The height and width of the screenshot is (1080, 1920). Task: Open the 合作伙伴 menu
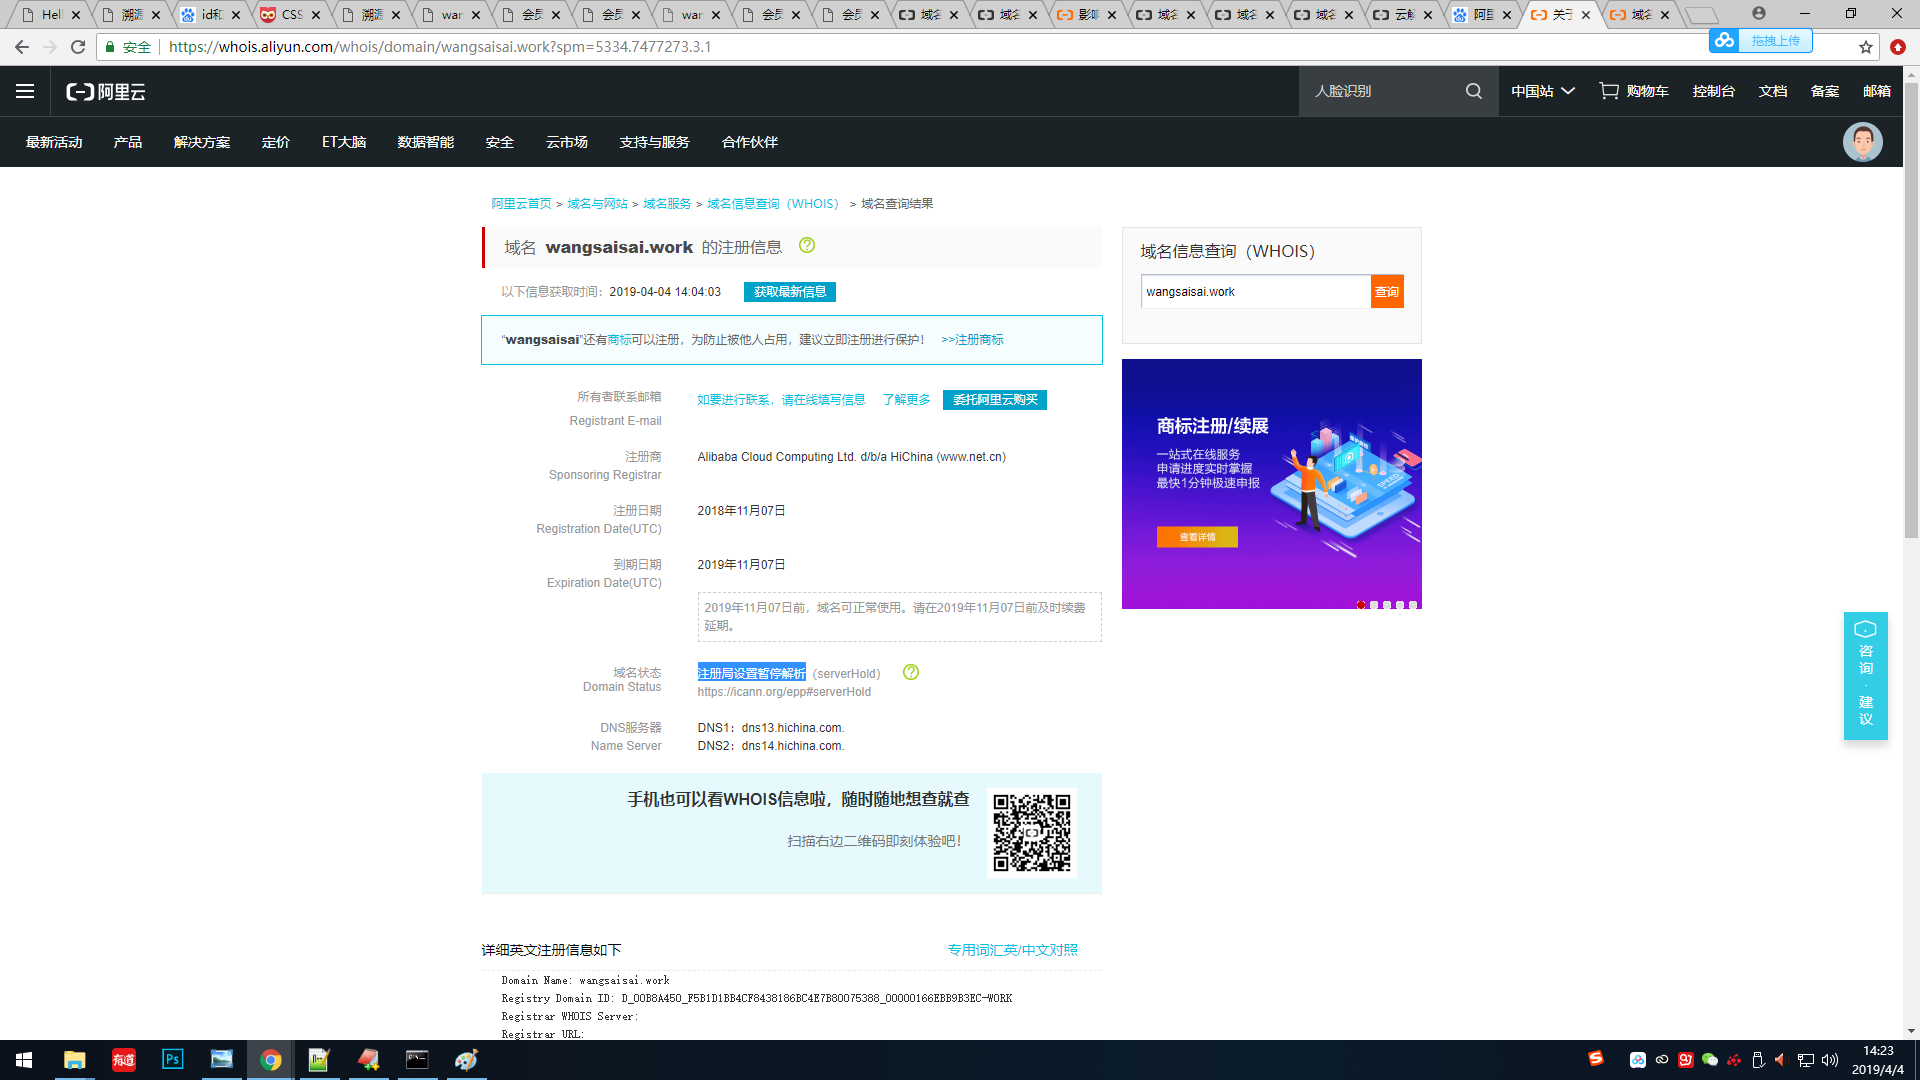[x=750, y=142]
